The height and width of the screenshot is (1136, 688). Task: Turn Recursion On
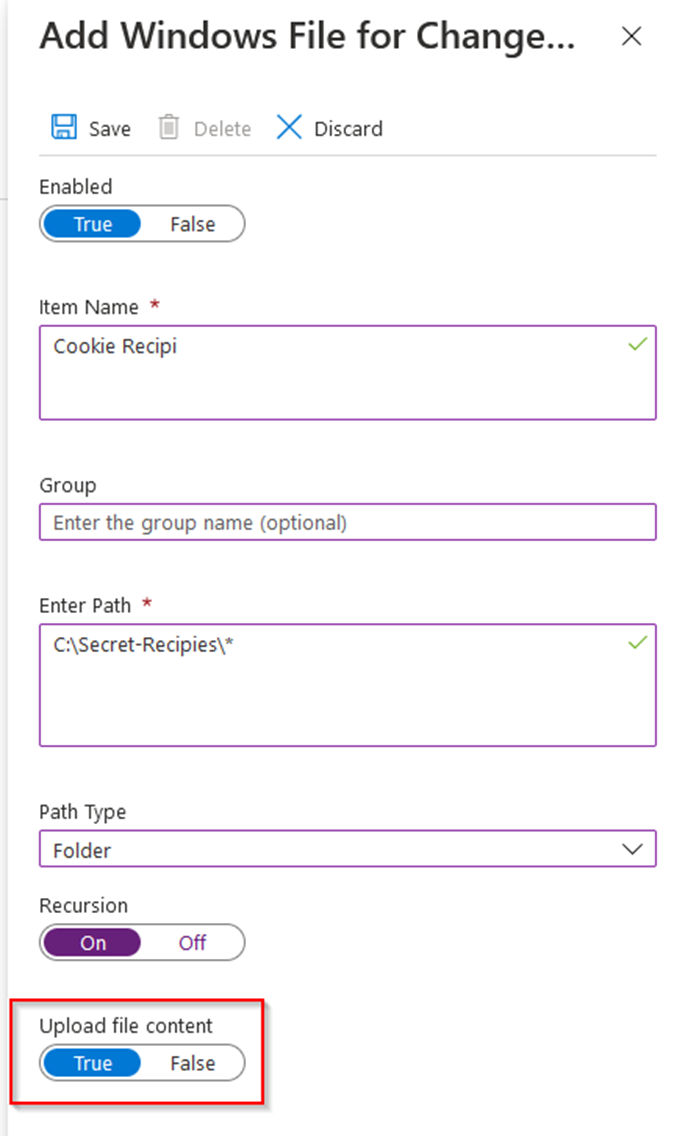[x=91, y=942]
